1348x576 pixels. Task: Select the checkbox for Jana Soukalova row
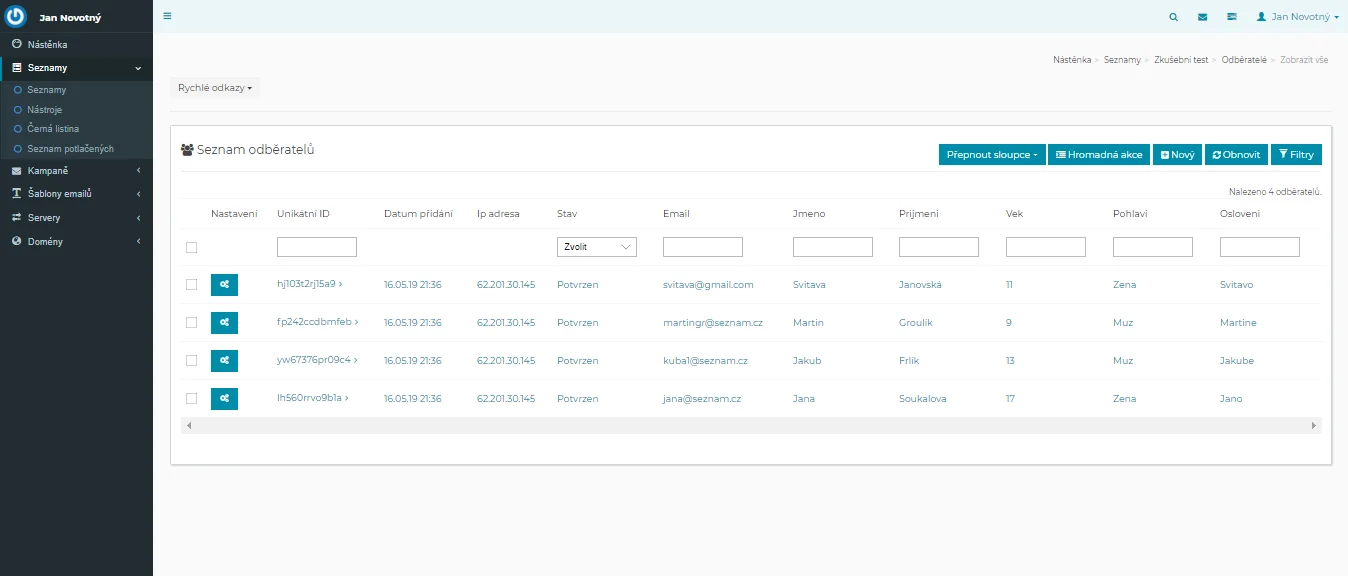192,399
